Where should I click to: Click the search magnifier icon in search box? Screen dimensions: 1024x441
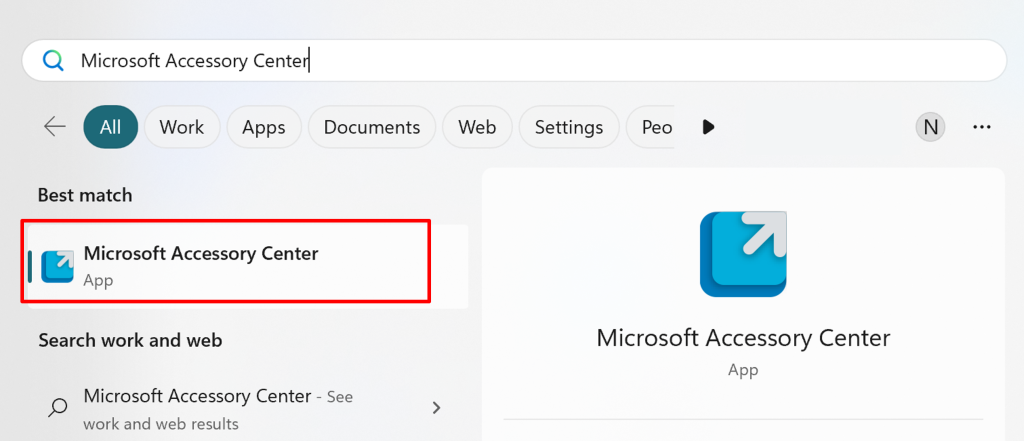[x=53, y=61]
